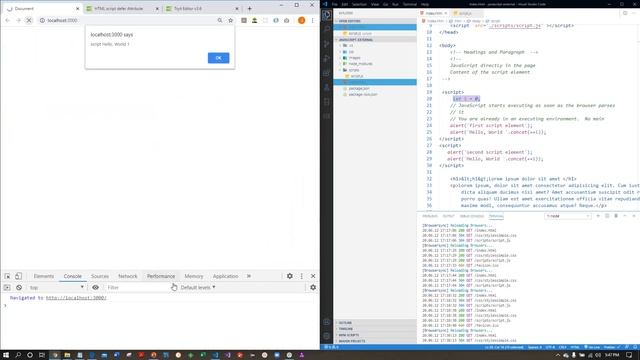The width and height of the screenshot is (640, 360).
Task: Open the Search view in VS Code activity bar
Action: (x=327, y=29)
